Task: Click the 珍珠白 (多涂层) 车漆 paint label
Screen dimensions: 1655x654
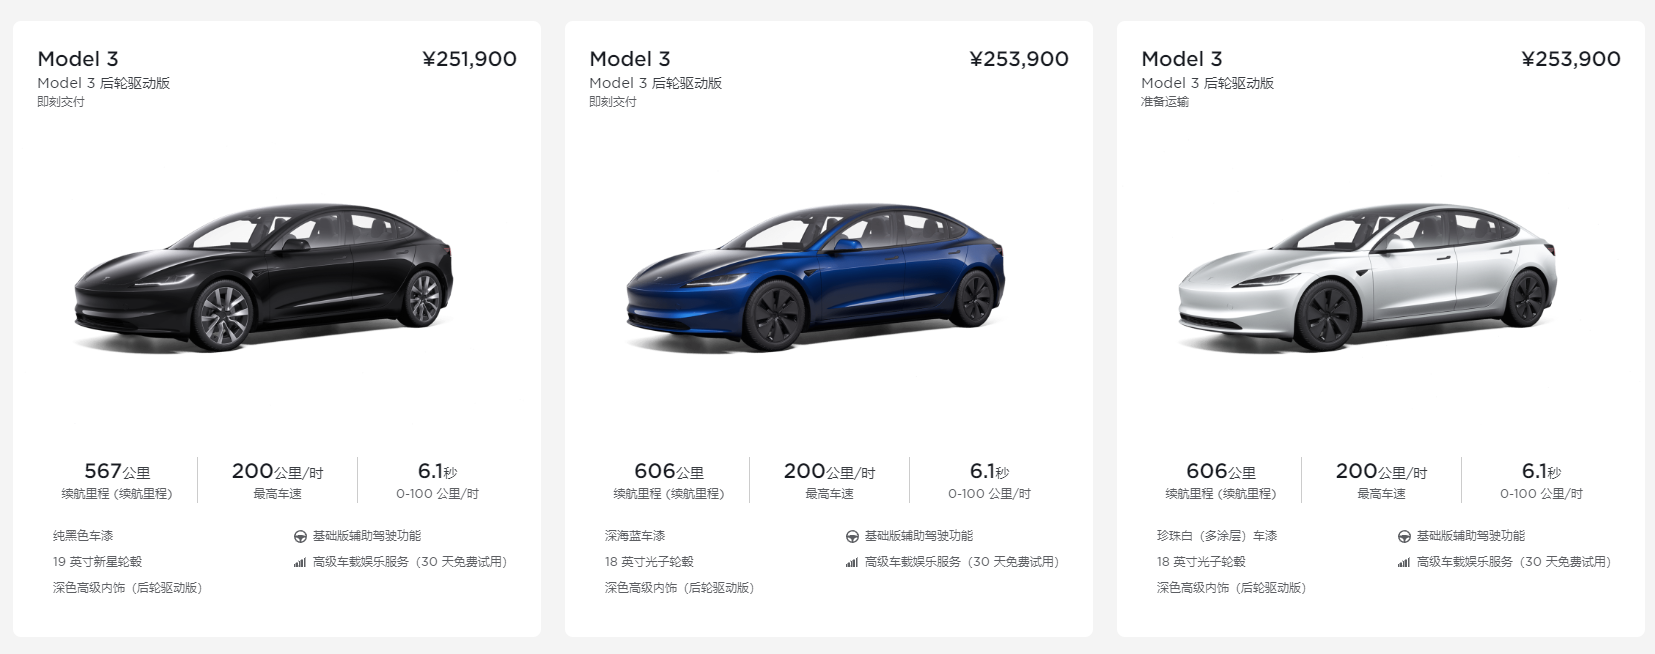Action: click(1217, 536)
